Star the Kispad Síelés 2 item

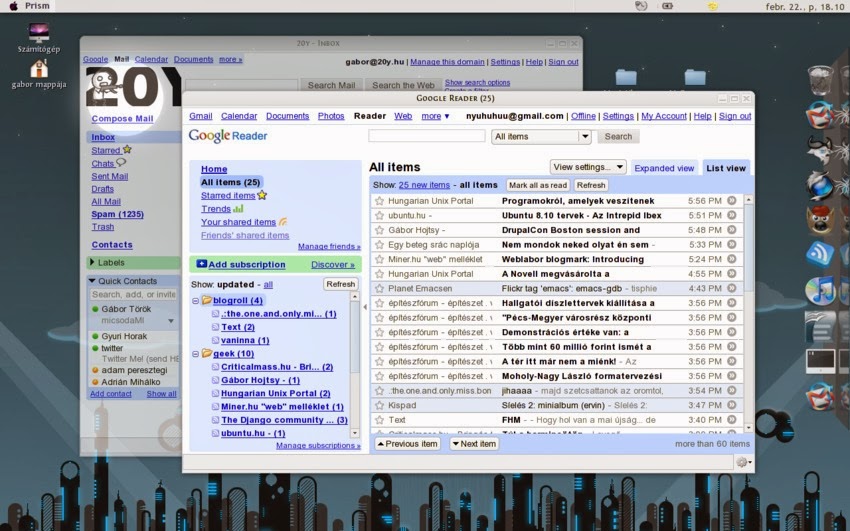(379, 405)
